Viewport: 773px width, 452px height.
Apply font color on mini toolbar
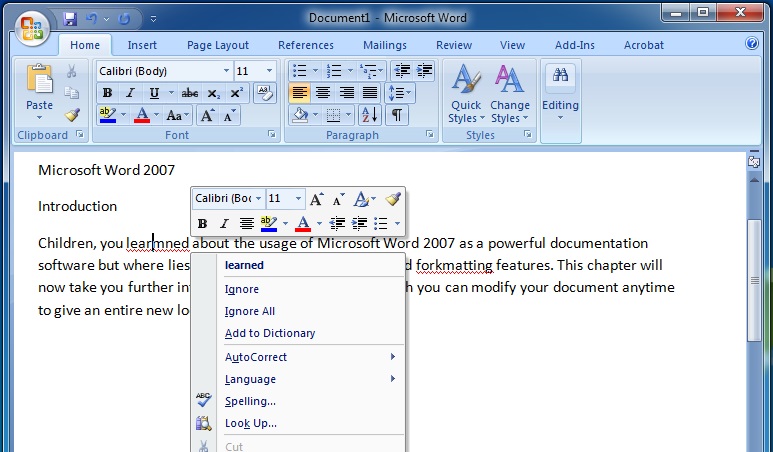point(303,224)
